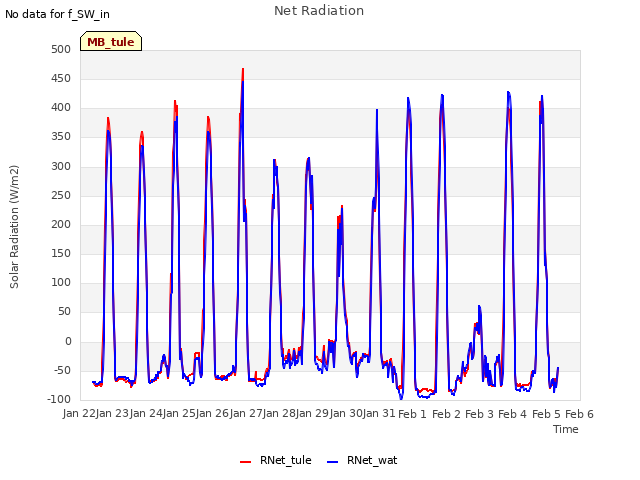Screen dimensions: 640x480
Task: Click the Jan 29 peak near 230 W/m2
Action: point(342,206)
